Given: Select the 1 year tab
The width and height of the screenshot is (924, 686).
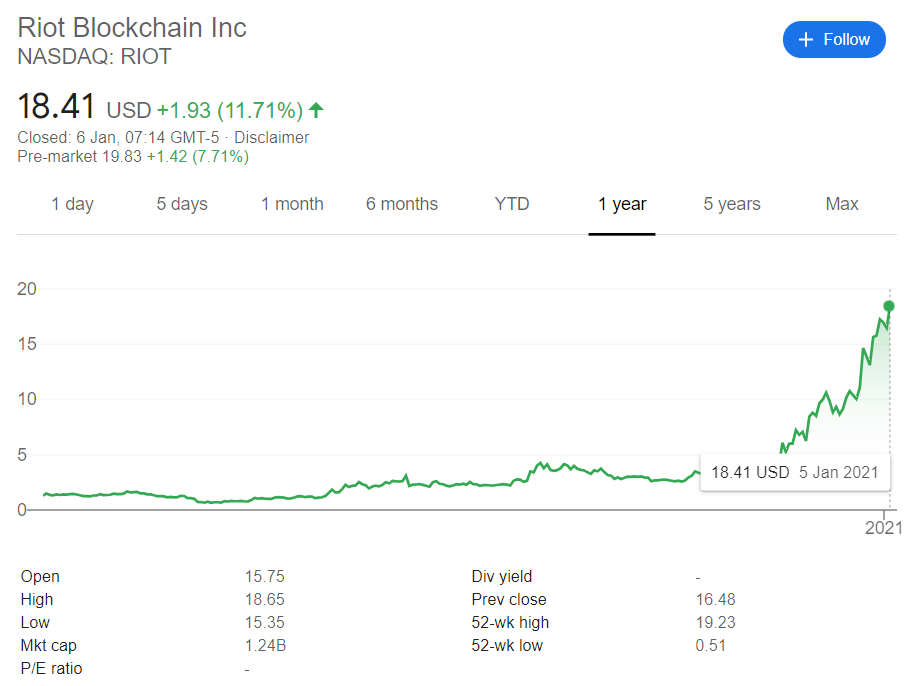Looking at the screenshot, I should click(622, 204).
